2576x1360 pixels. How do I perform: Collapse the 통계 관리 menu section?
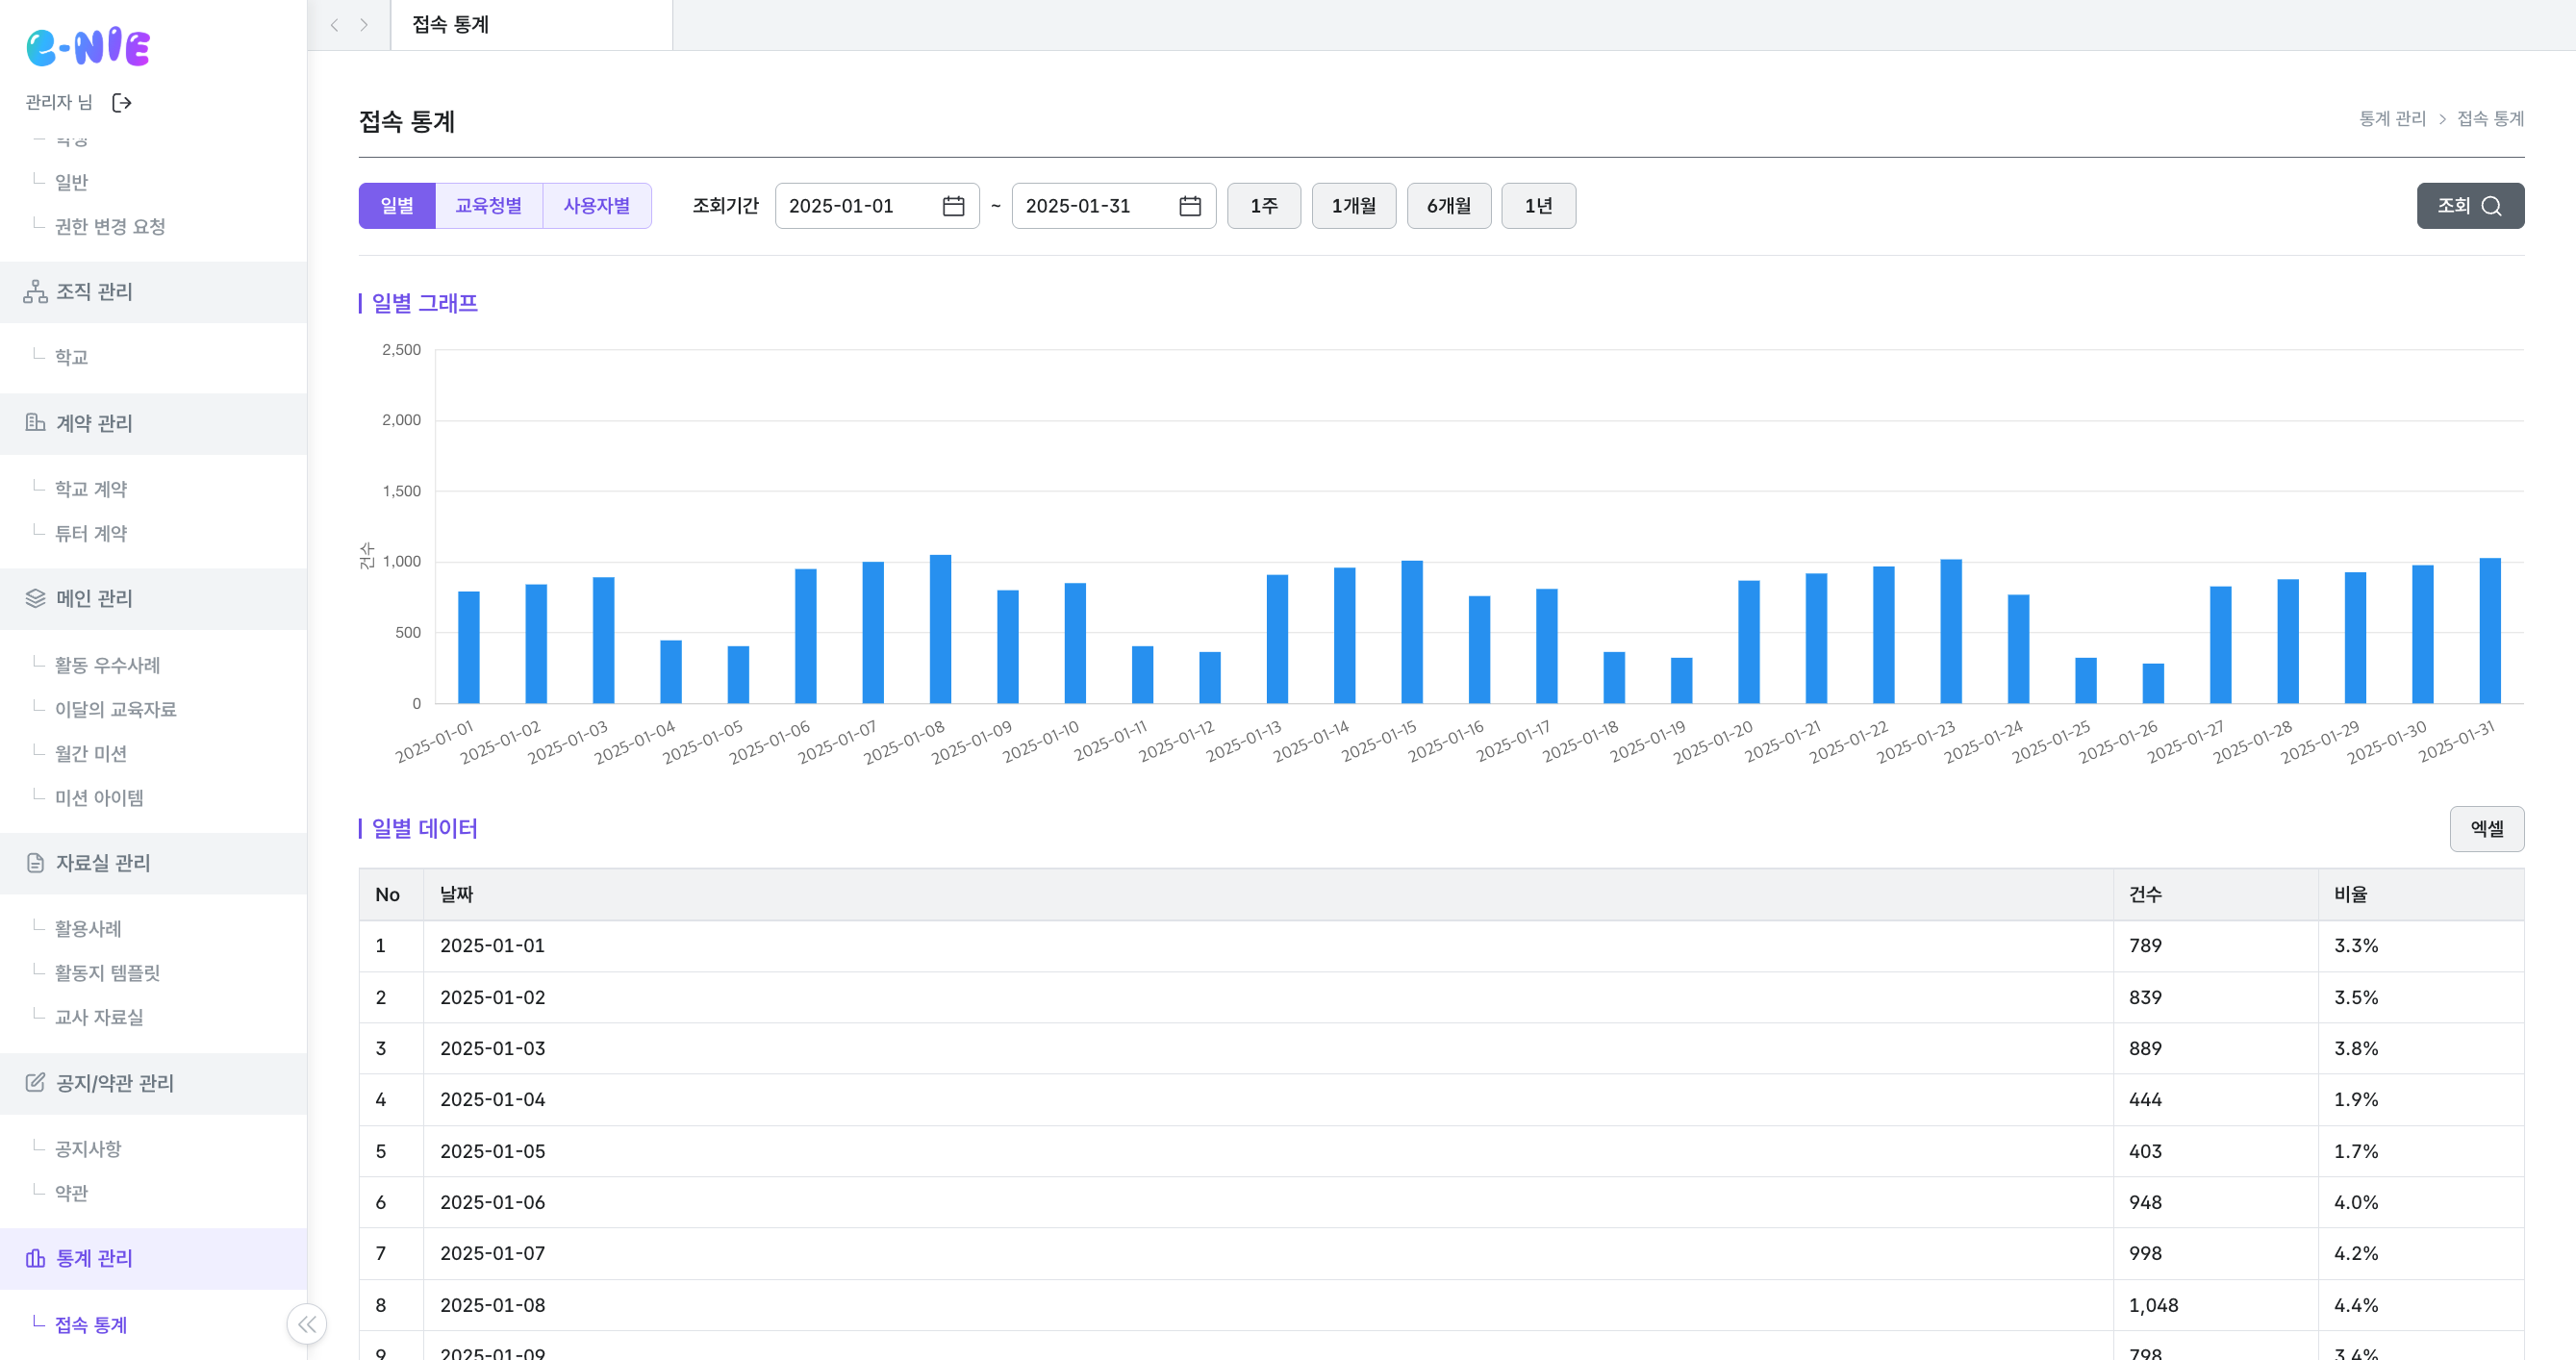(x=94, y=1258)
